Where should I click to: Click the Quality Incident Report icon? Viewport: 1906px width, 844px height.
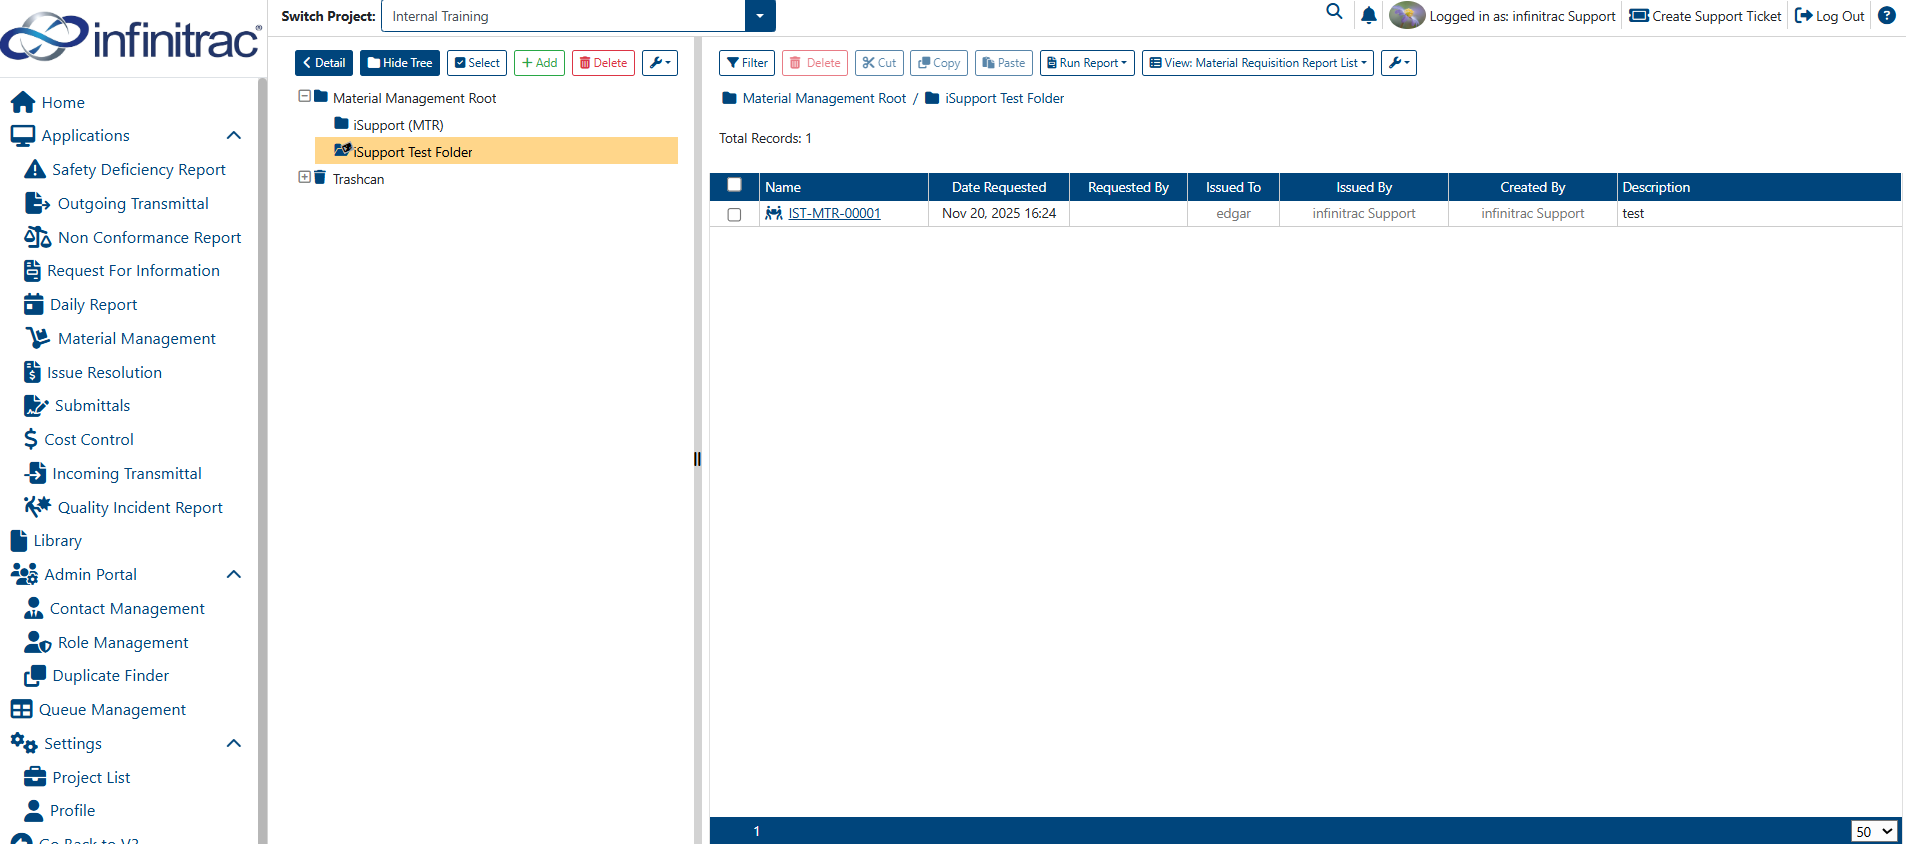pyautogui.click(x=38, y=507)
